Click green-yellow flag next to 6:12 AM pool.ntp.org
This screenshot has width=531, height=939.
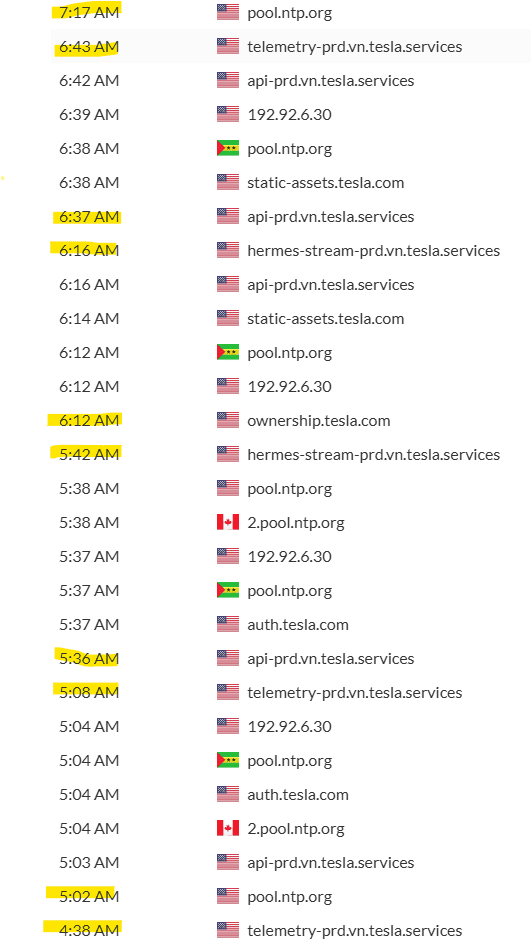pos(227,352)
